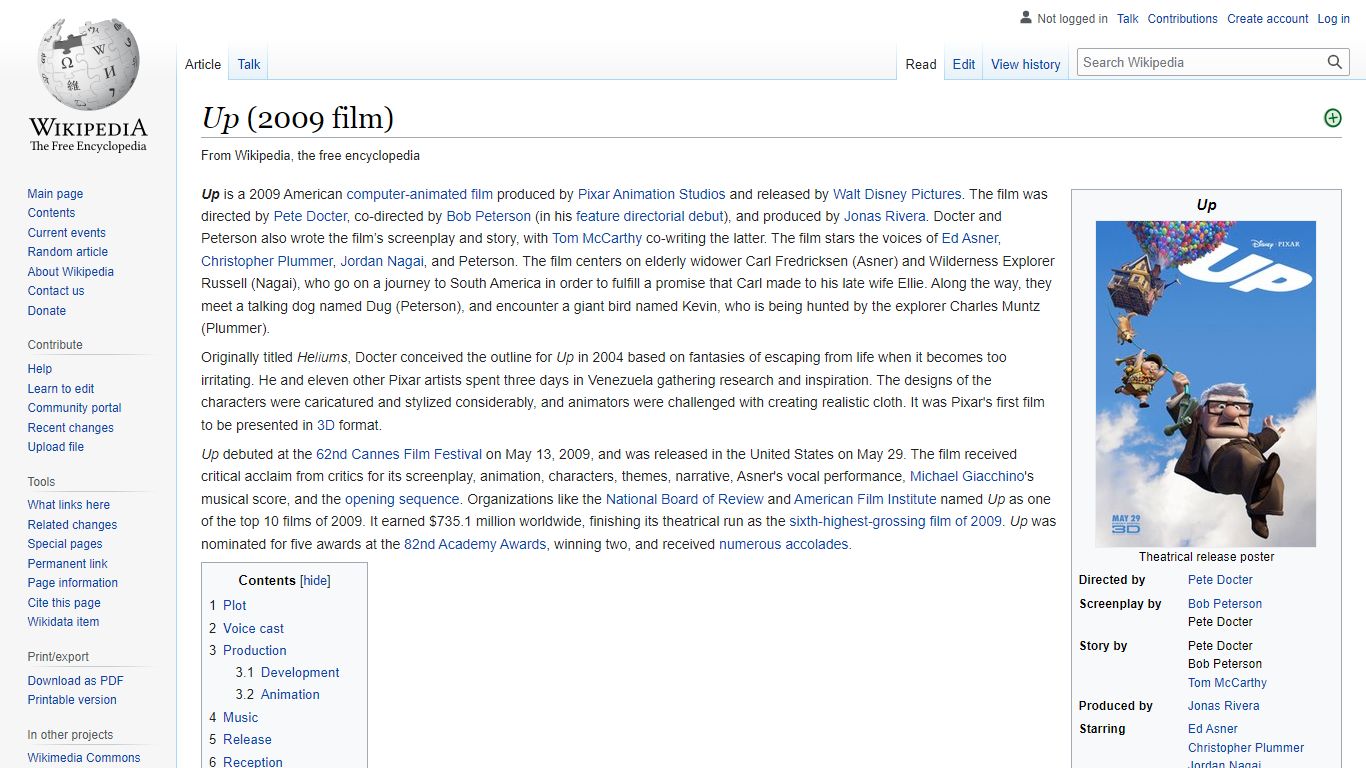Open Current events sidebar link
This screenshot has height=768, width=1366.
point(66,233)
